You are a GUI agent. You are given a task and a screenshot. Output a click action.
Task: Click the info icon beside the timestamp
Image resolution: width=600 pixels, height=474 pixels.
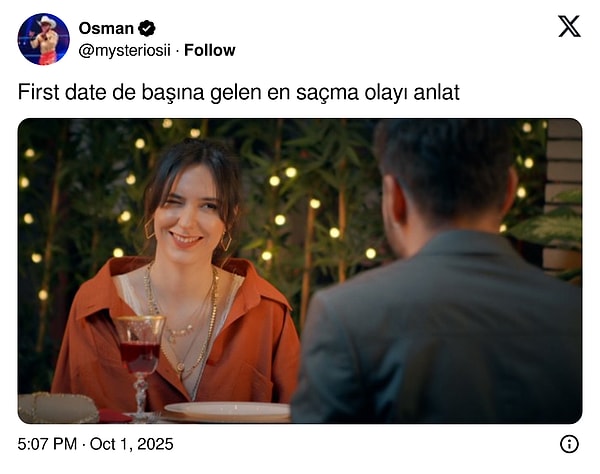[569, 444]
